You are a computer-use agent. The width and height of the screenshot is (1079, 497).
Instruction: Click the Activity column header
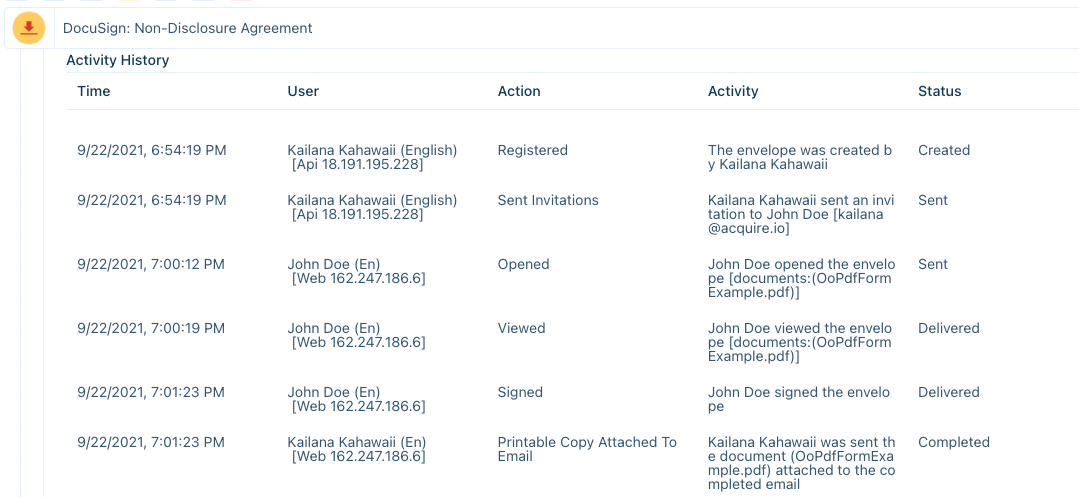(733, 91)
